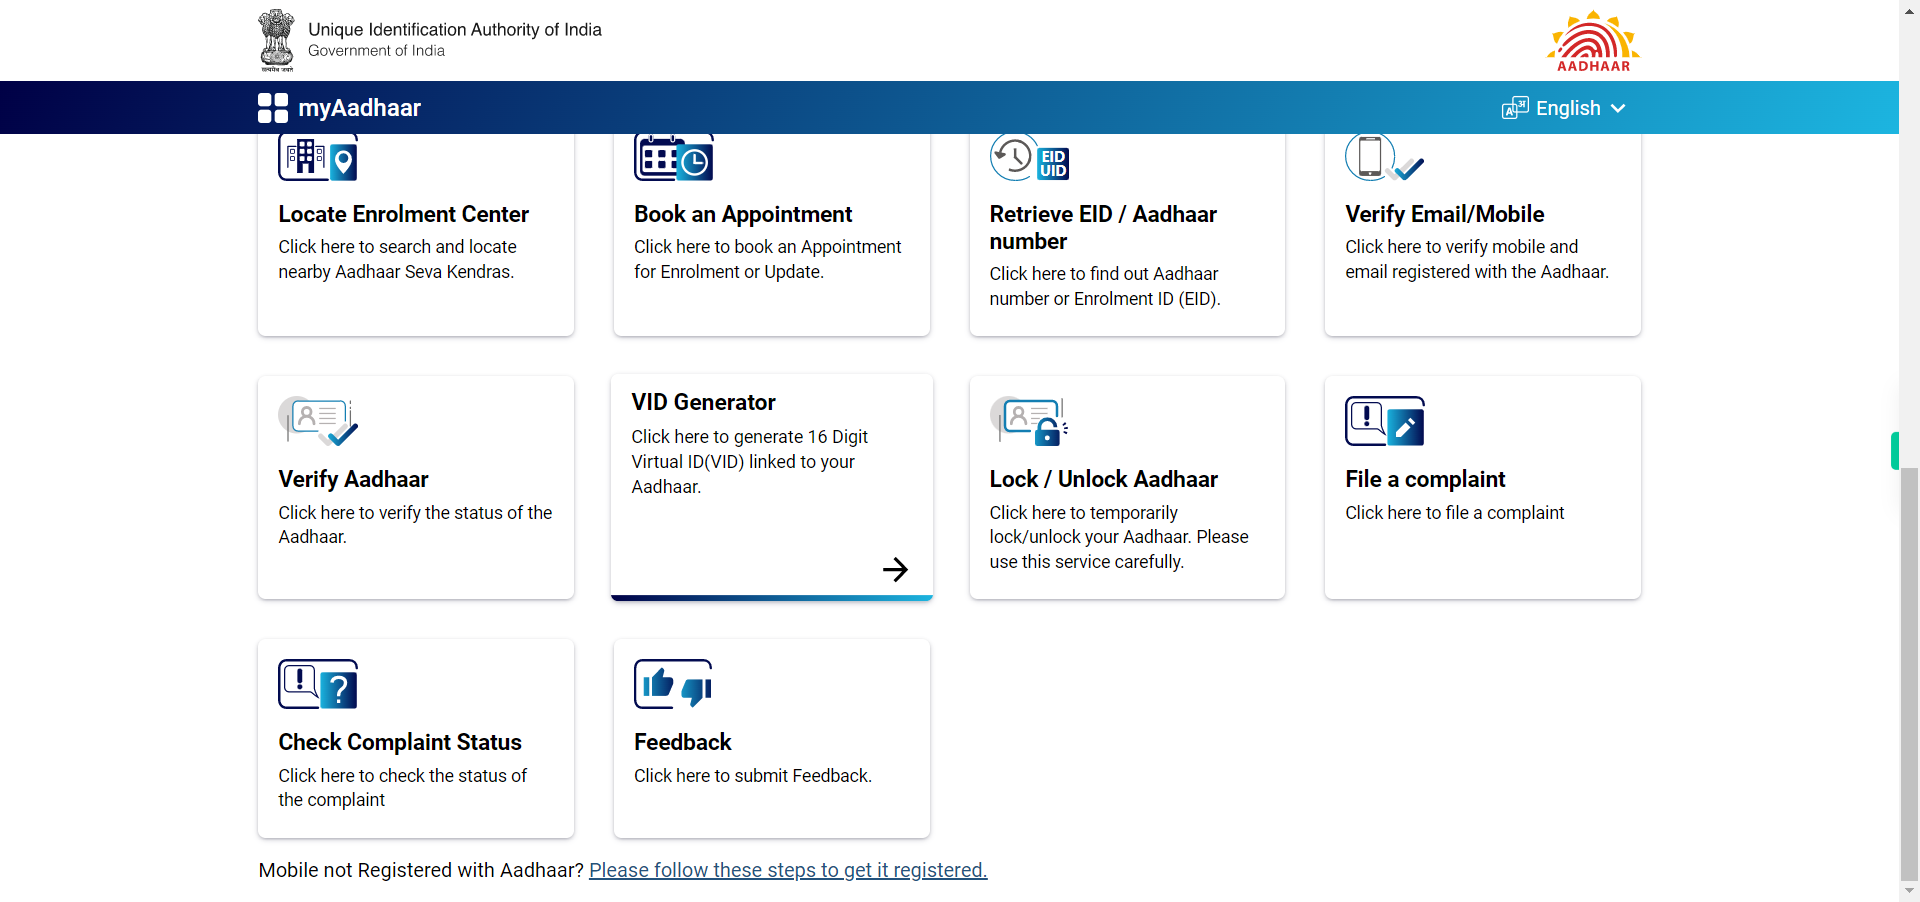
Task: Open the File a complaint title
Action: click(x=1425, y=479)
